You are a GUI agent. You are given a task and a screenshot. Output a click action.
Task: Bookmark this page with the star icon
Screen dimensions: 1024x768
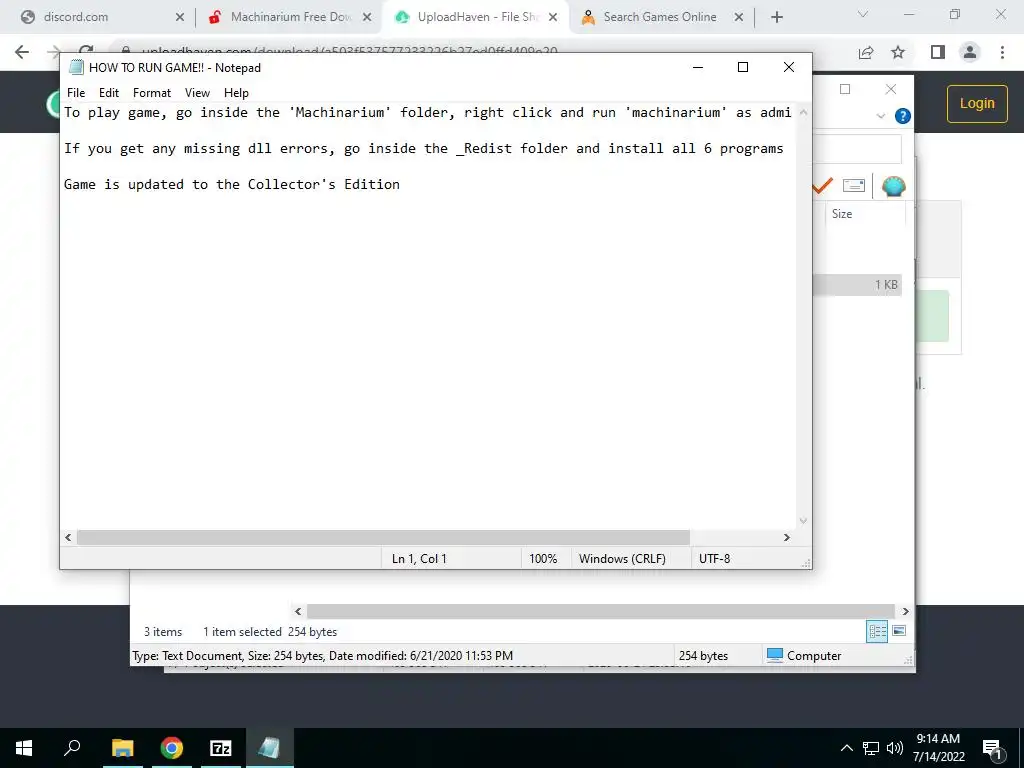(898, 52)
